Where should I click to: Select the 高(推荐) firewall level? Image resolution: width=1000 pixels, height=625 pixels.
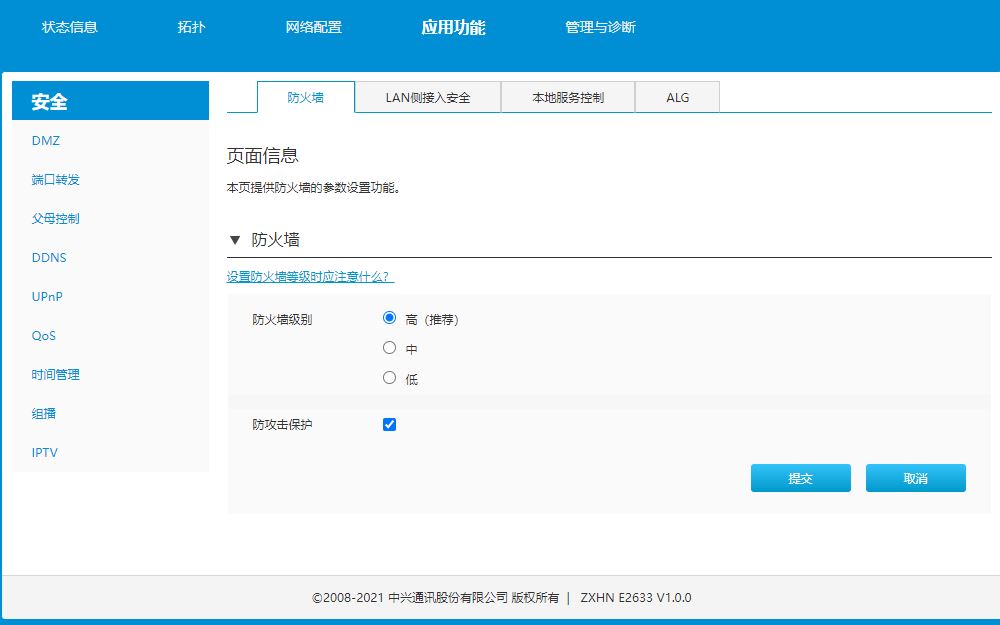pyautogui.click(x=389, y=318)
